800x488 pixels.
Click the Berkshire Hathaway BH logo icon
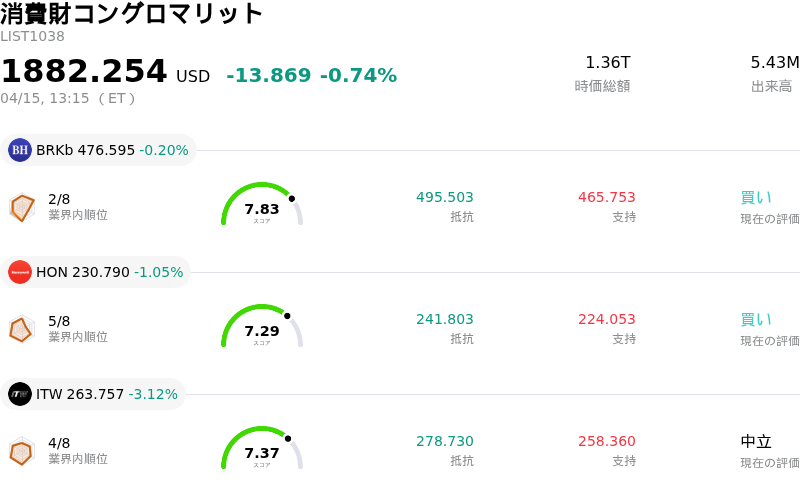(20, 150)
